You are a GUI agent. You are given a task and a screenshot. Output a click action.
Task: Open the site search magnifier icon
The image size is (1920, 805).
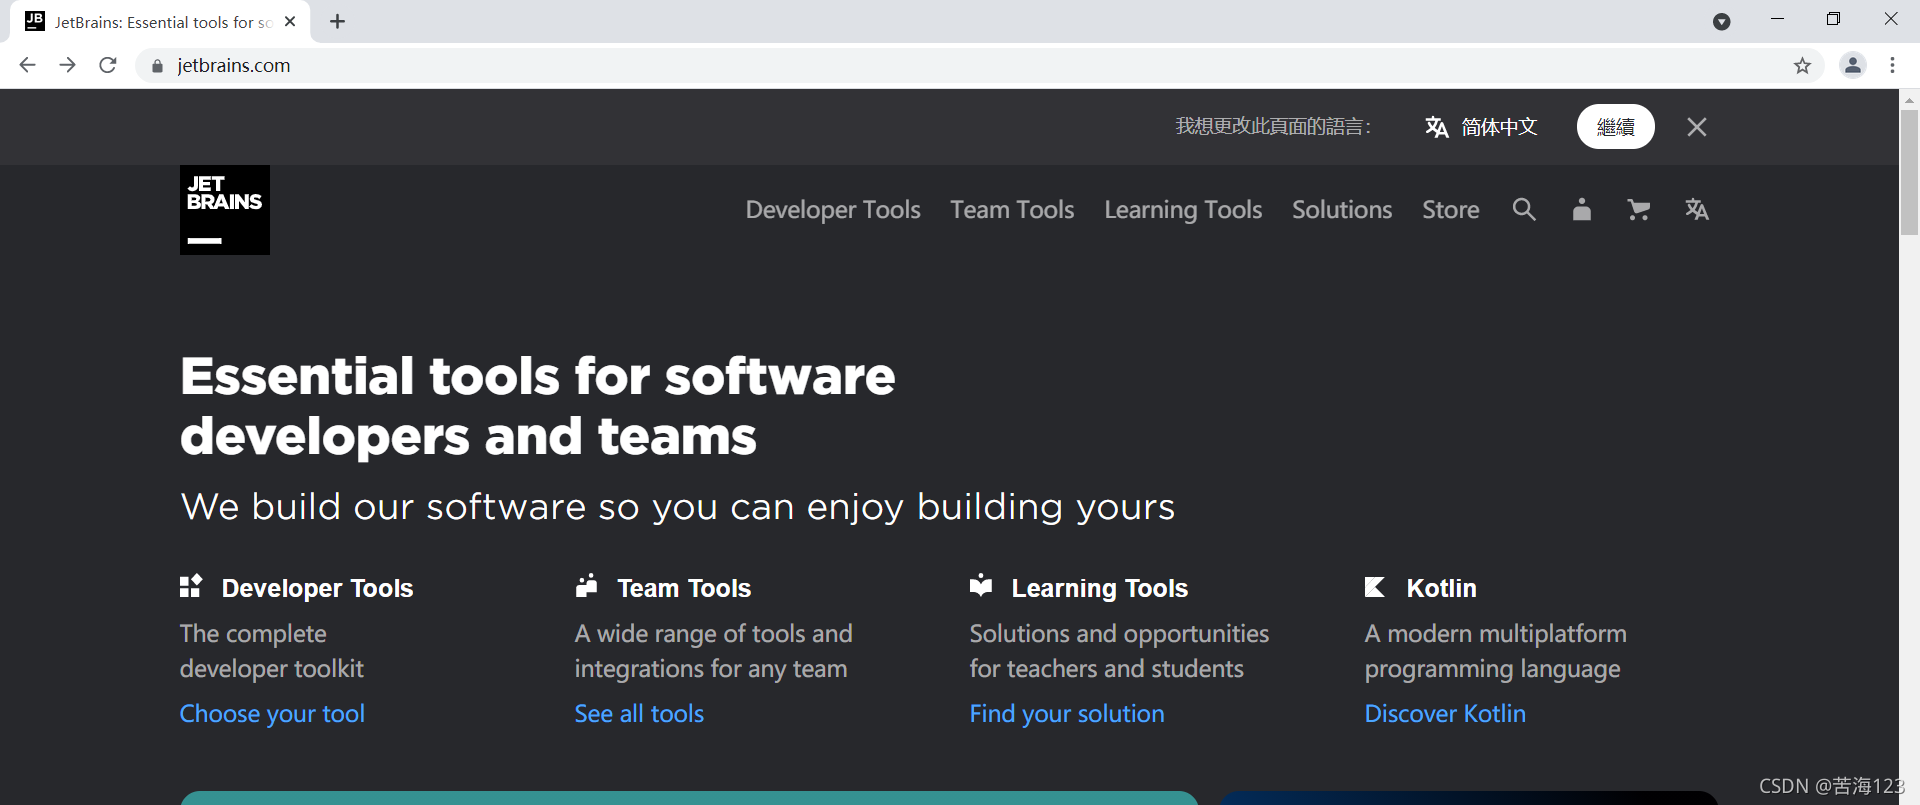[x=1524, y=209]
